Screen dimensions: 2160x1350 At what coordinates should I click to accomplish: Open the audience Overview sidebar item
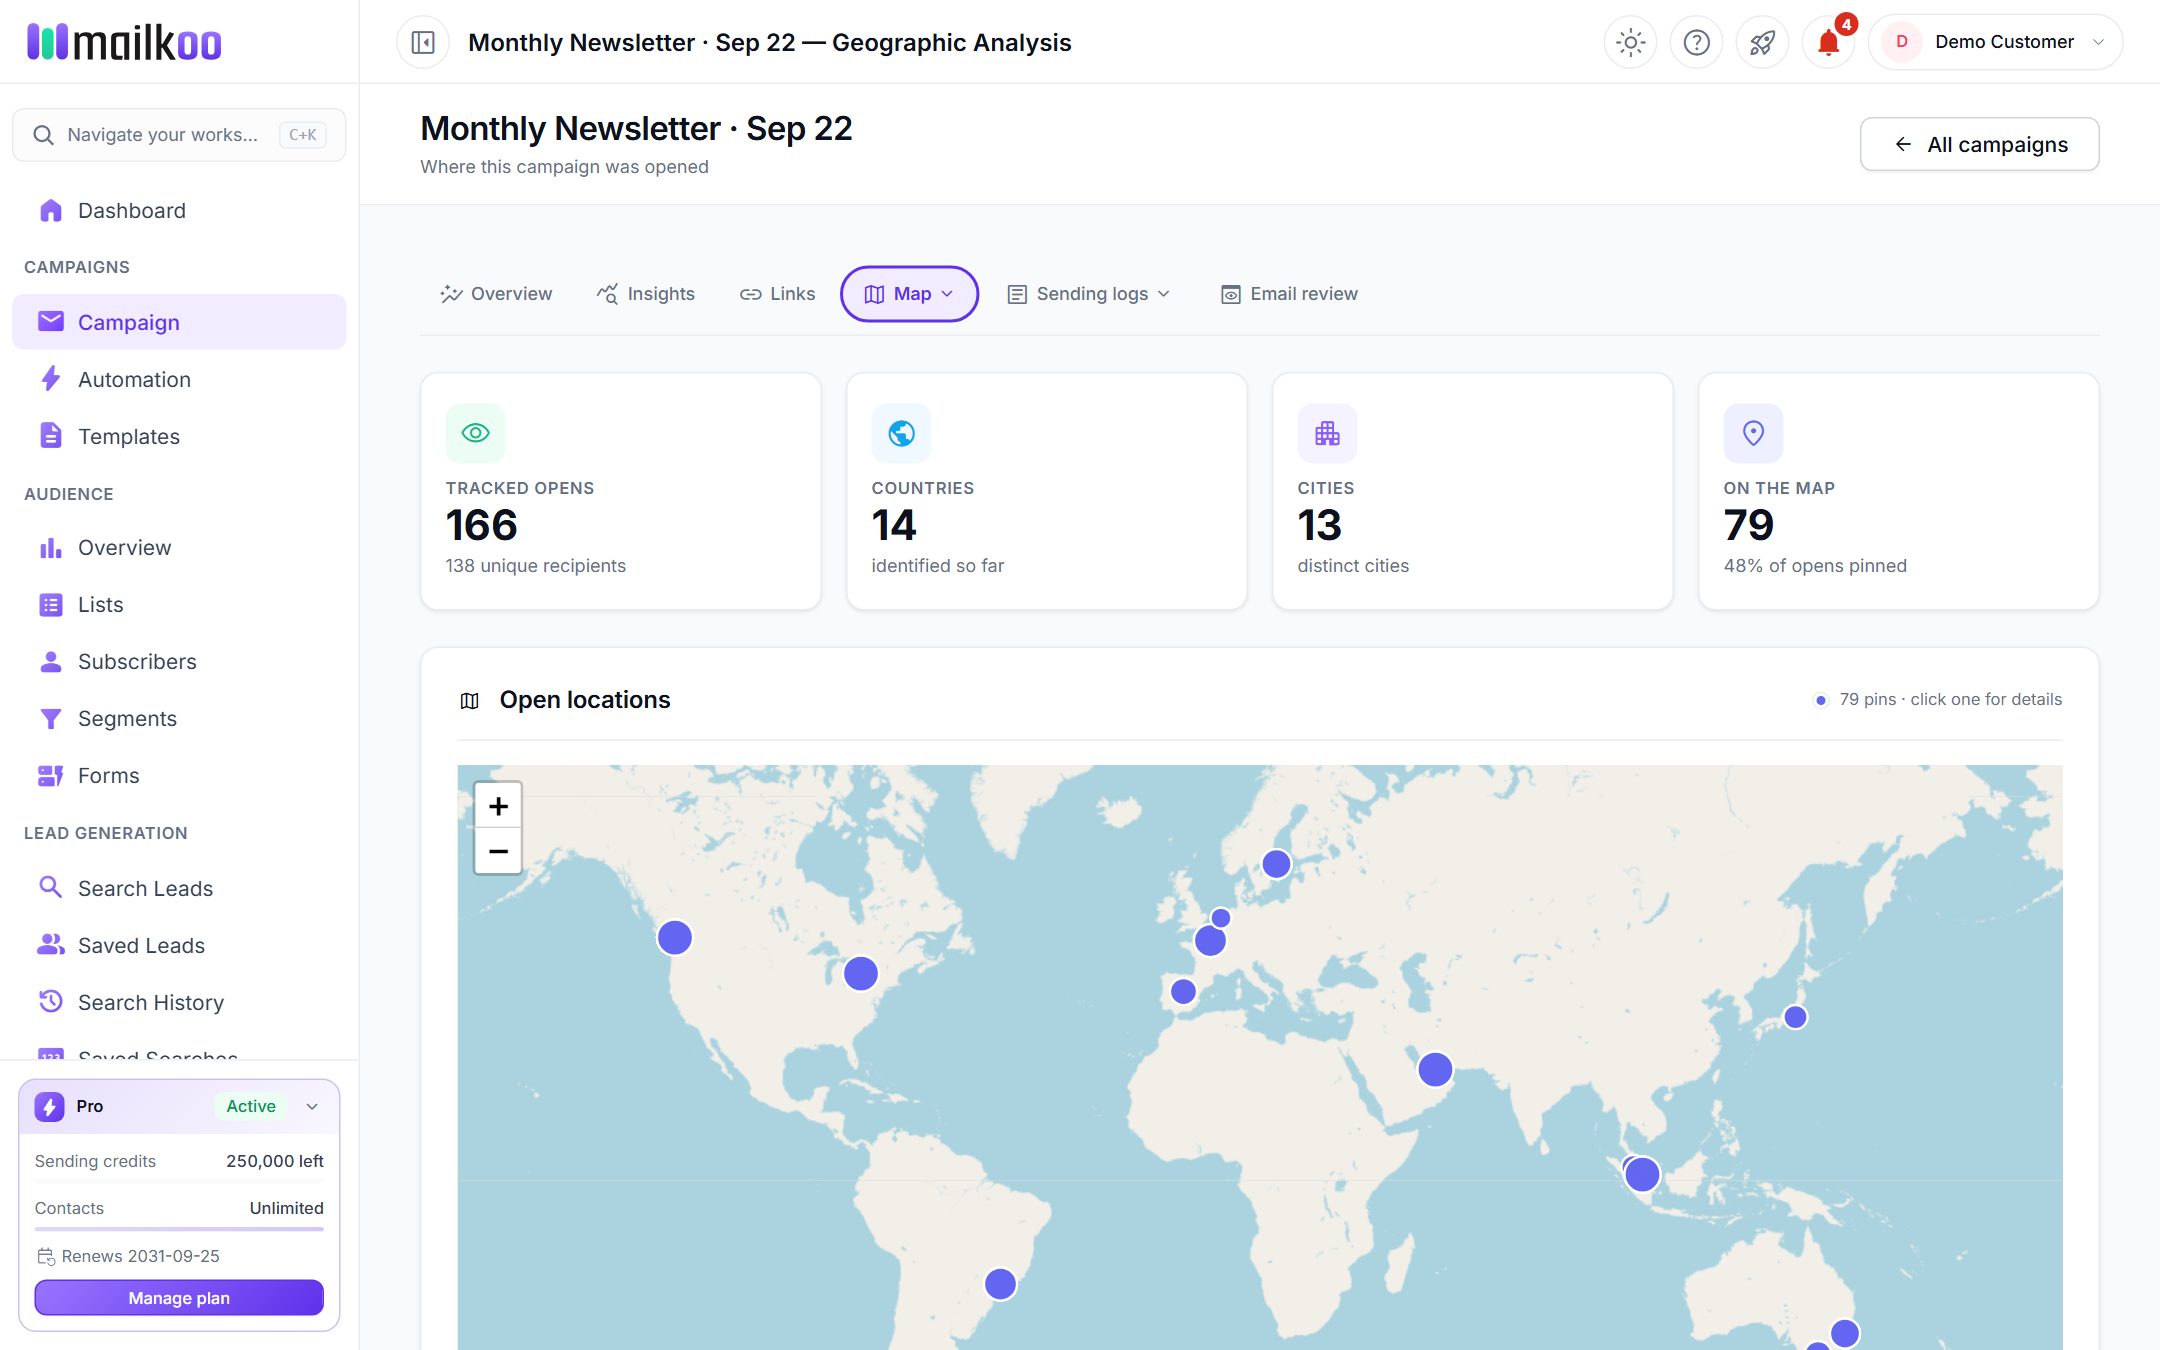coord(179,547)
